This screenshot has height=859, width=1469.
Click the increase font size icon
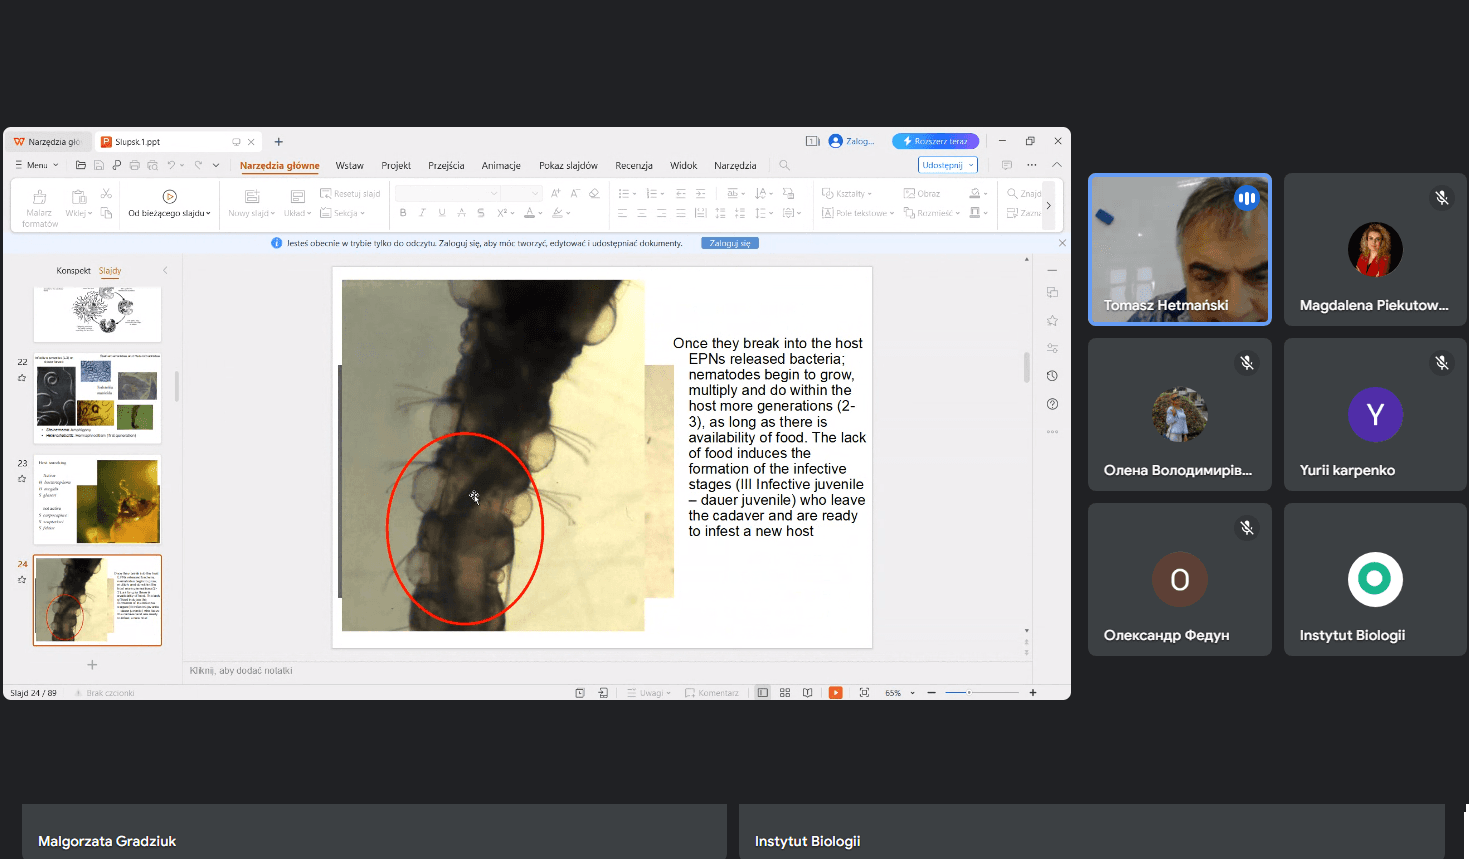(x=555, y=193)
